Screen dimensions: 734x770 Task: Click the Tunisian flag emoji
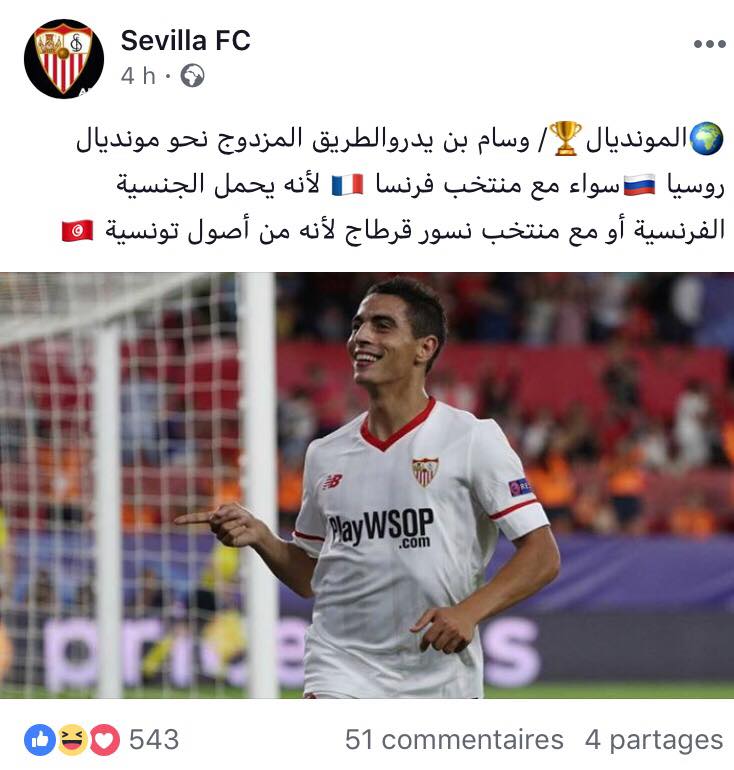click(78, 230)
